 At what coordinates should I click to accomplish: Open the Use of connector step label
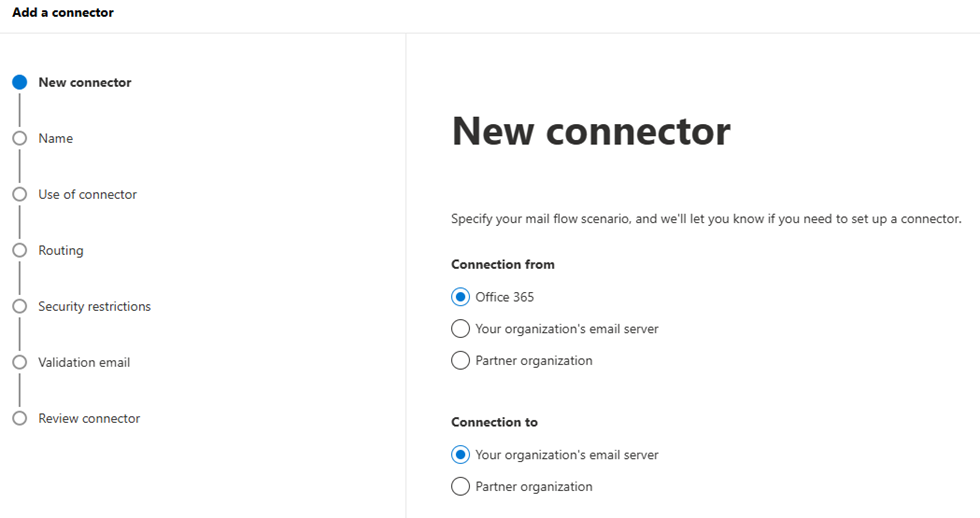coord(88,195)
